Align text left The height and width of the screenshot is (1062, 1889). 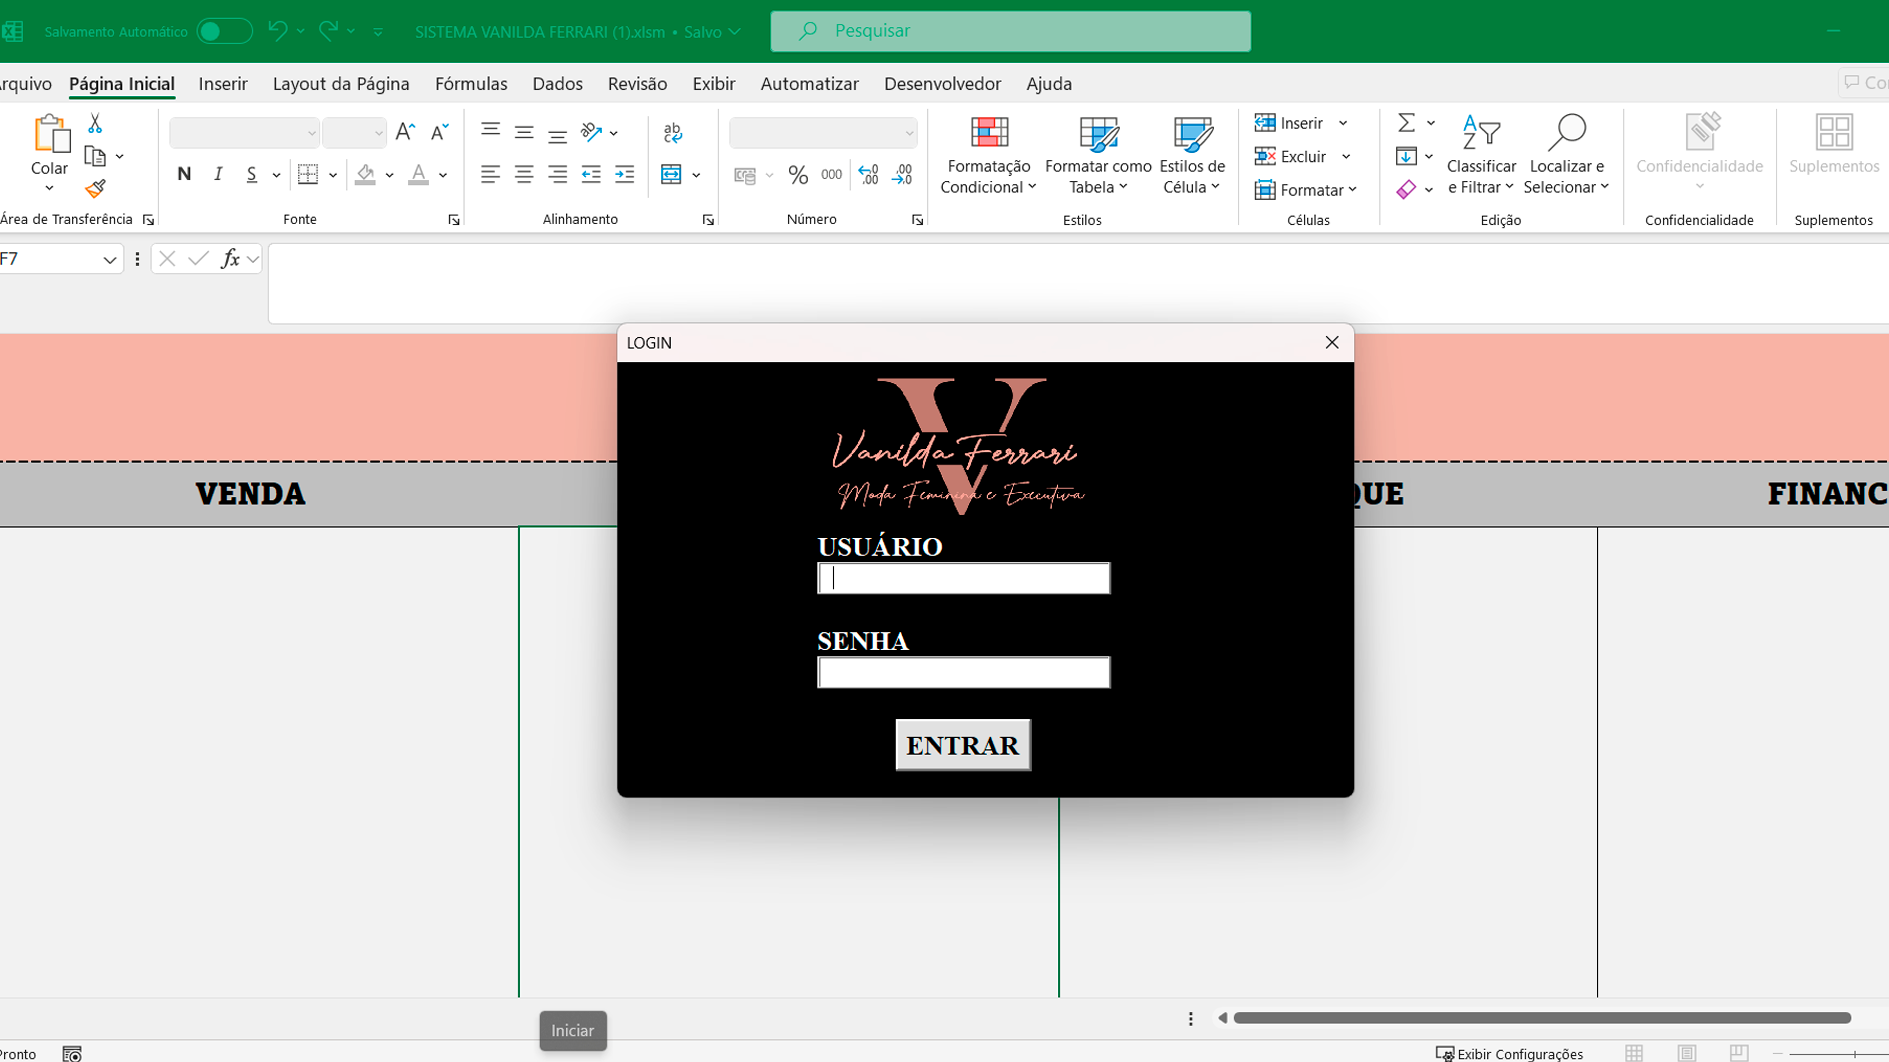[x=490, y=174]
